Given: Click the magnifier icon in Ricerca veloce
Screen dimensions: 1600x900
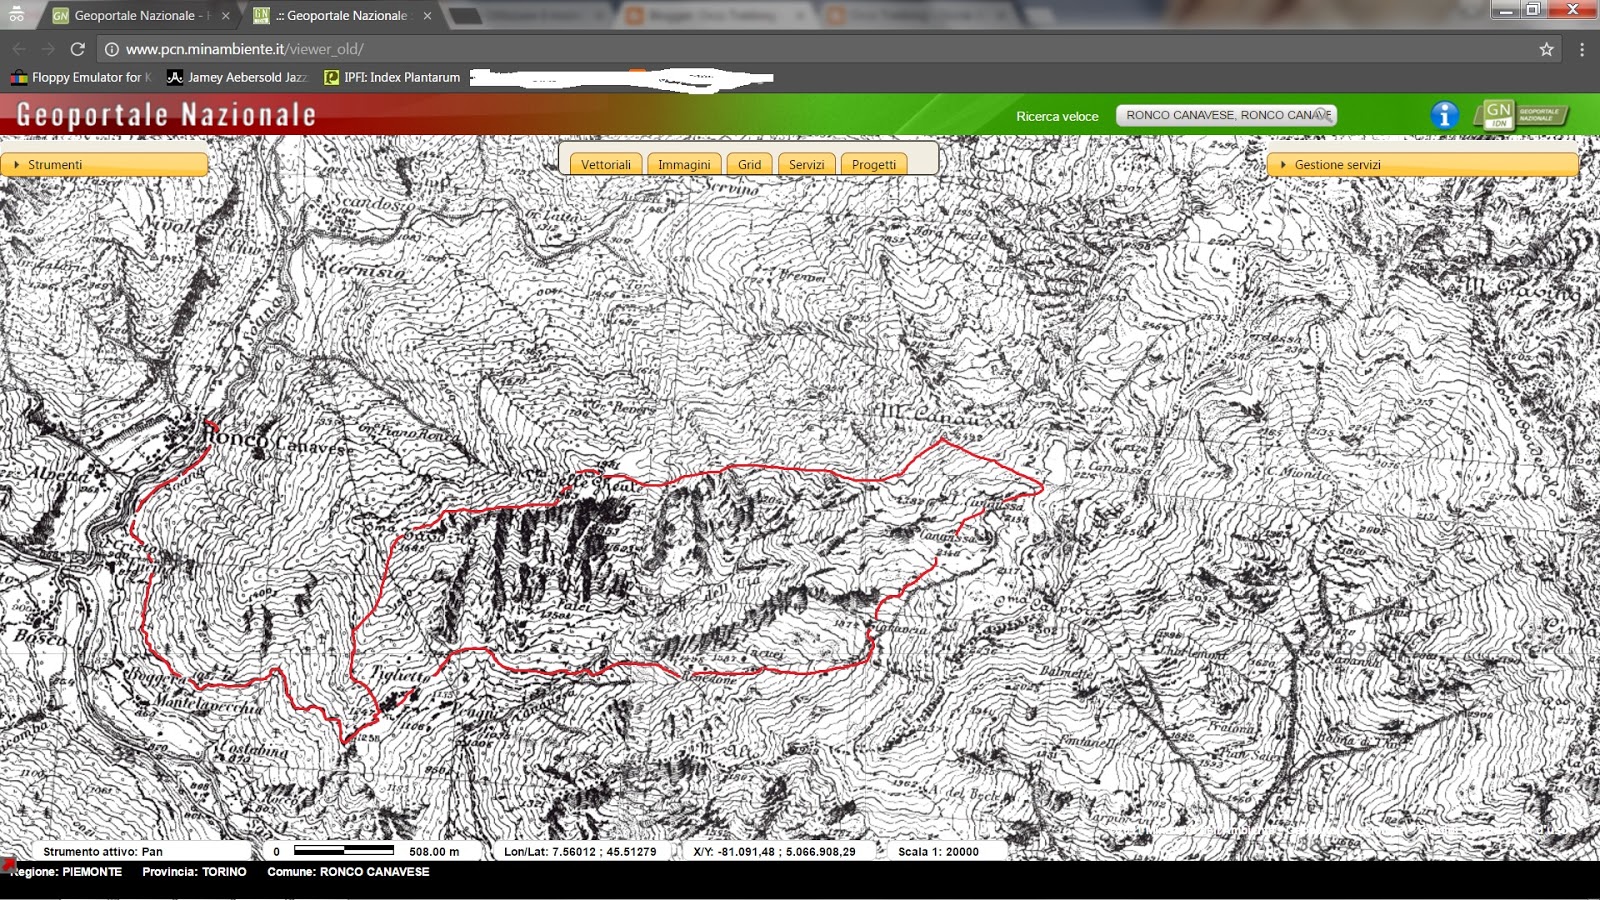Looking at the screenshot, I should point(1322,115).
